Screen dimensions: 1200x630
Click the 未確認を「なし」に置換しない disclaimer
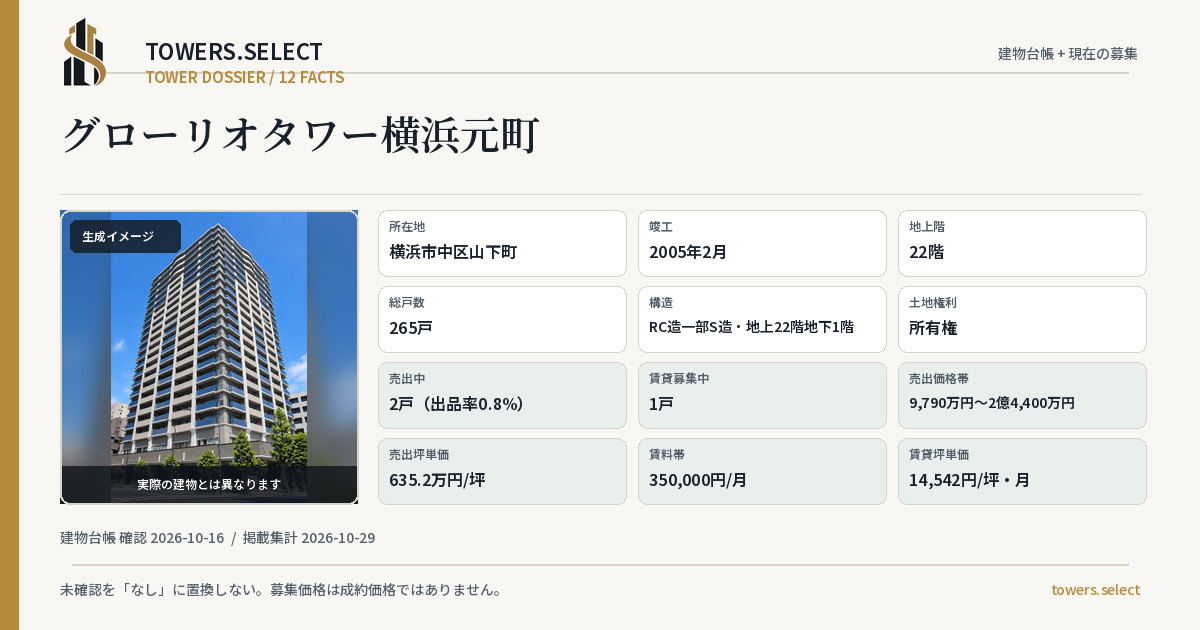pyautogui.click(x=281, y=590)
